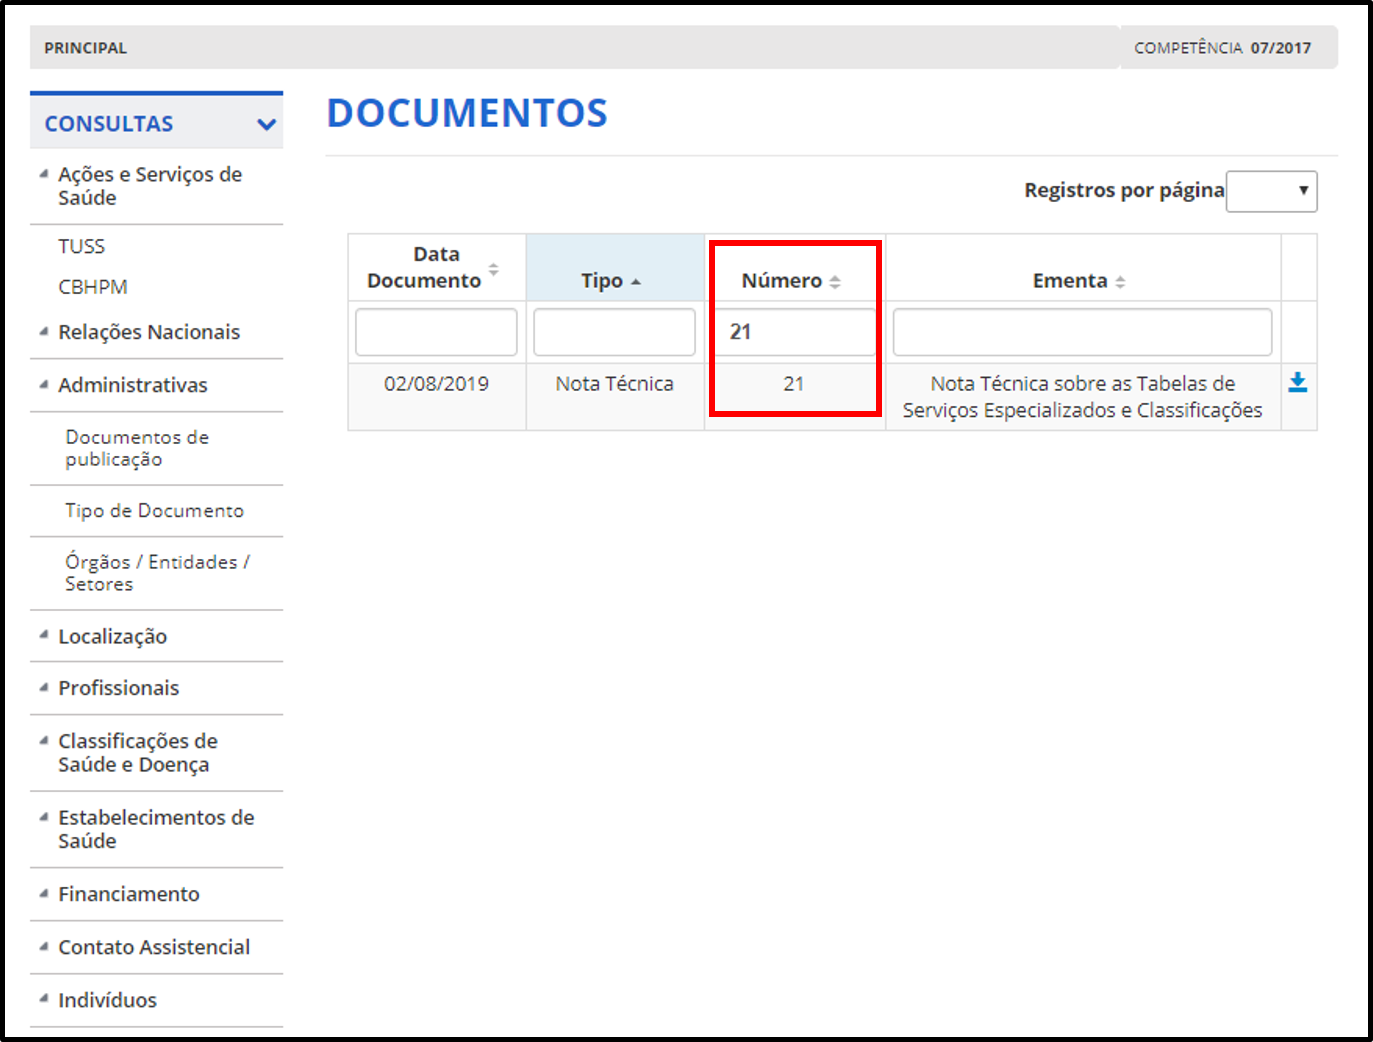Open Tipo de Documento page
The height and width of the screenshot is (1042, 1373).
point(154,511)
